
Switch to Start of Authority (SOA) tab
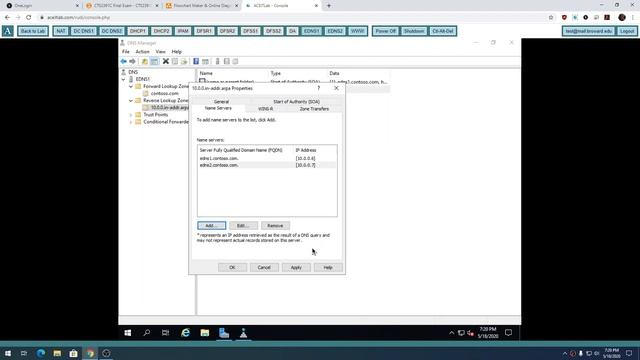coord(296,102)
